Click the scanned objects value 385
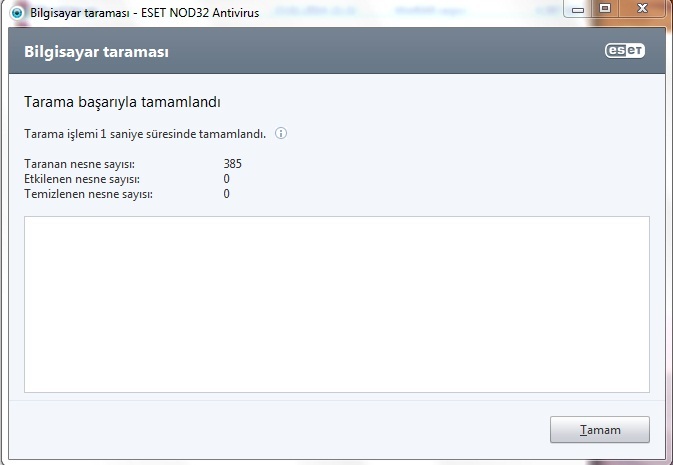Screen dimensions: 673x465 (233, 164)
